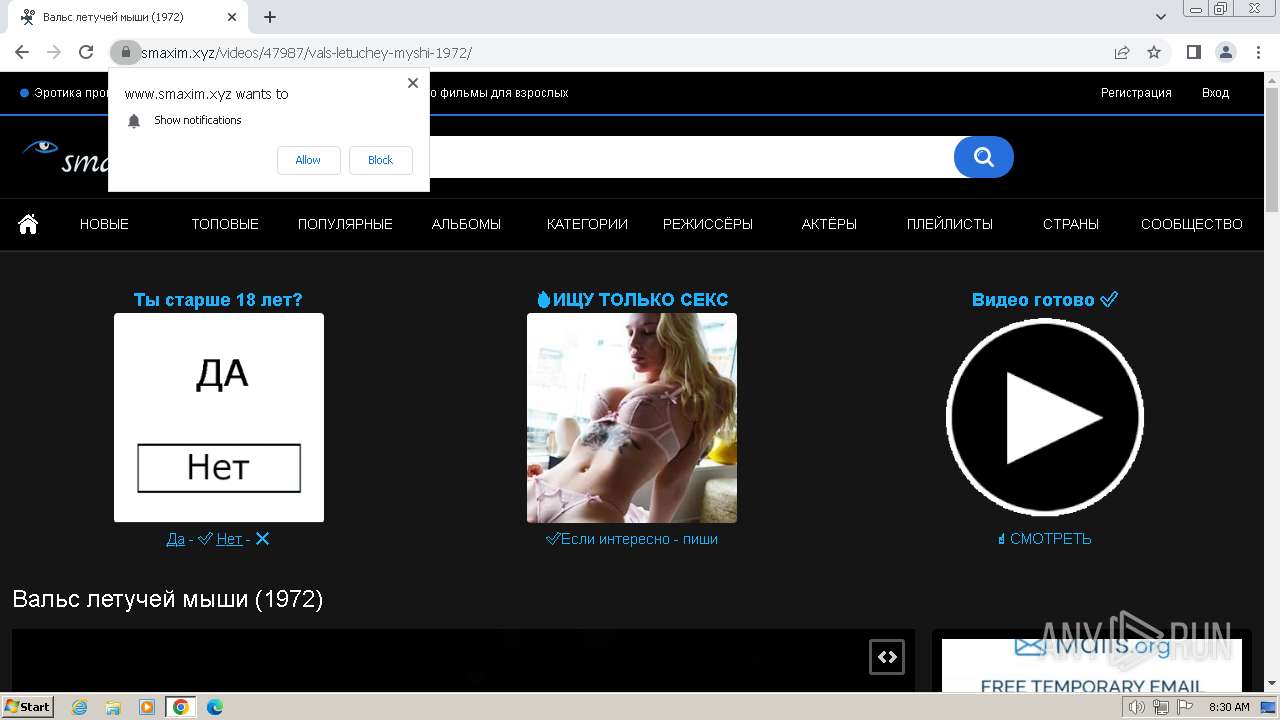Click the Да text link below the box
Screen dimensions: 1280x720
pyautogui.click(x=175, y=539)
